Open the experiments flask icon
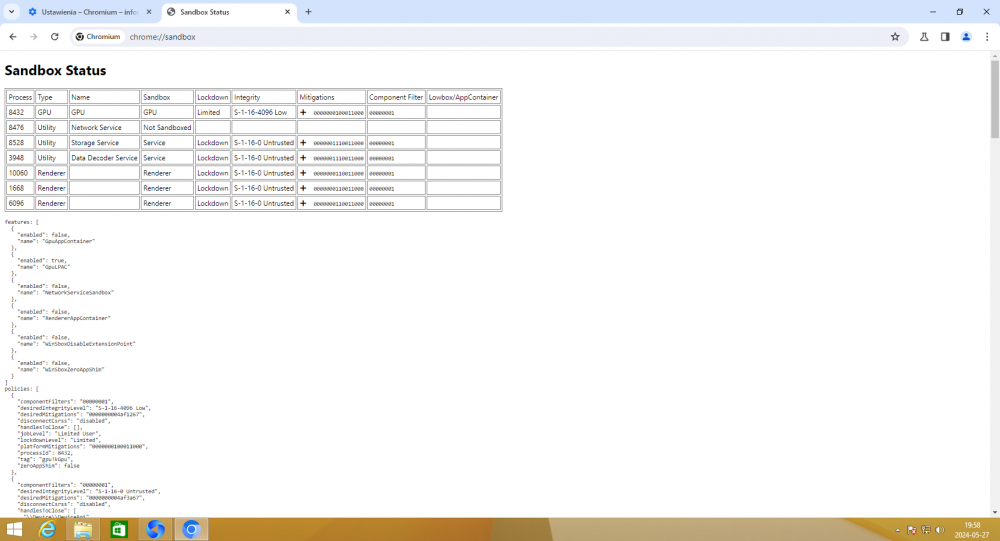 pos(923,37)
